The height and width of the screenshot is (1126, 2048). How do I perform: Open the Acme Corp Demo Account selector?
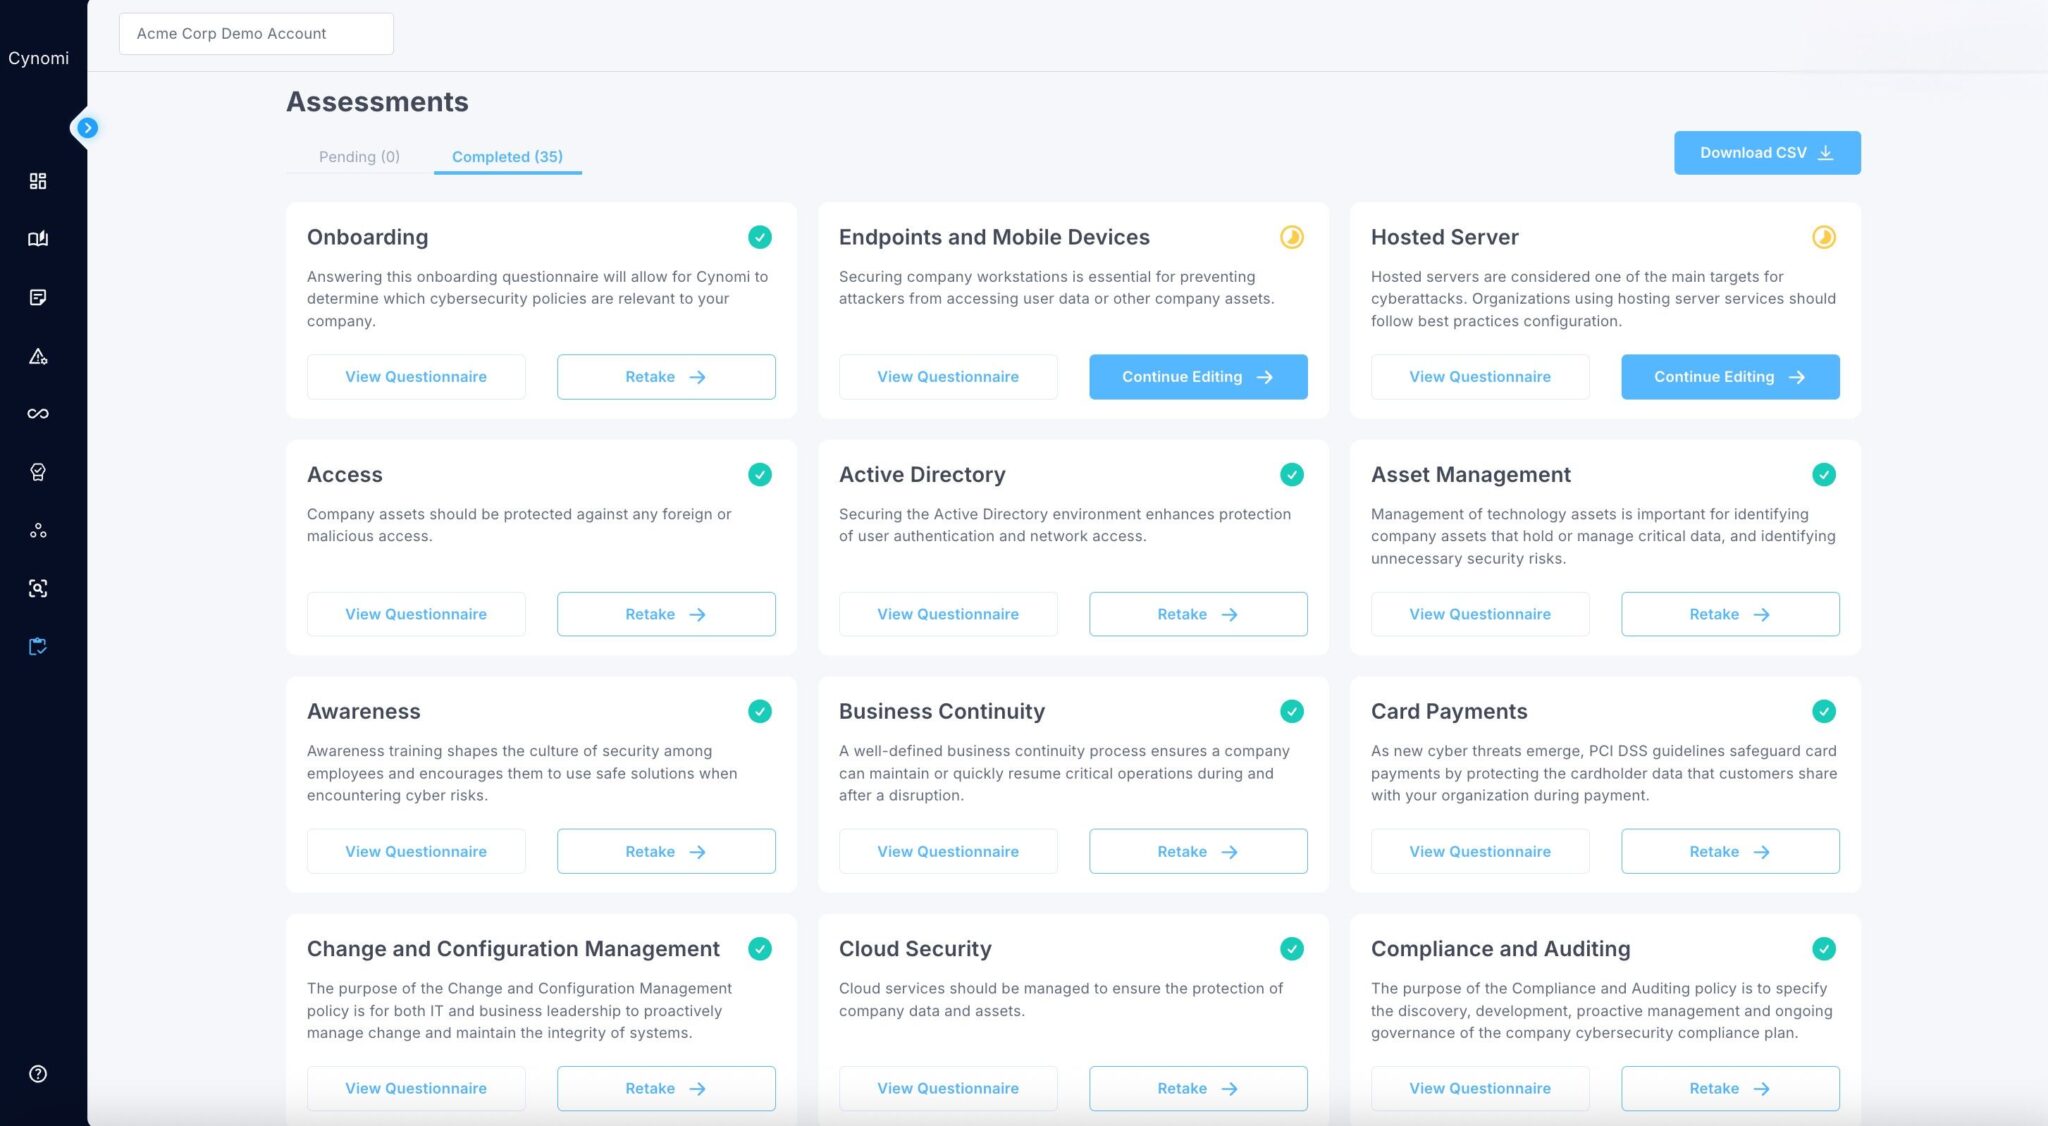(x=256, y=33)
